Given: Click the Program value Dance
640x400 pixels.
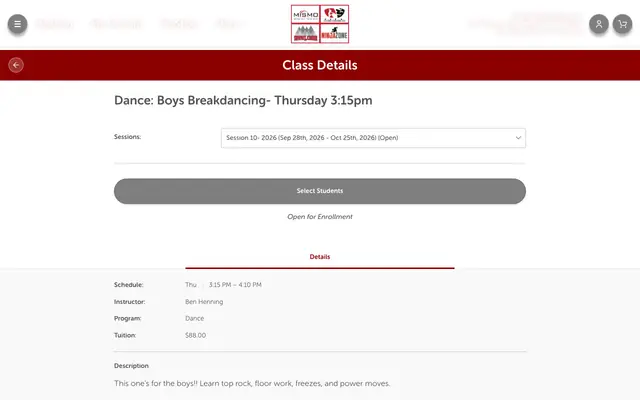Looking at the screenshot, I should point(194,318).
